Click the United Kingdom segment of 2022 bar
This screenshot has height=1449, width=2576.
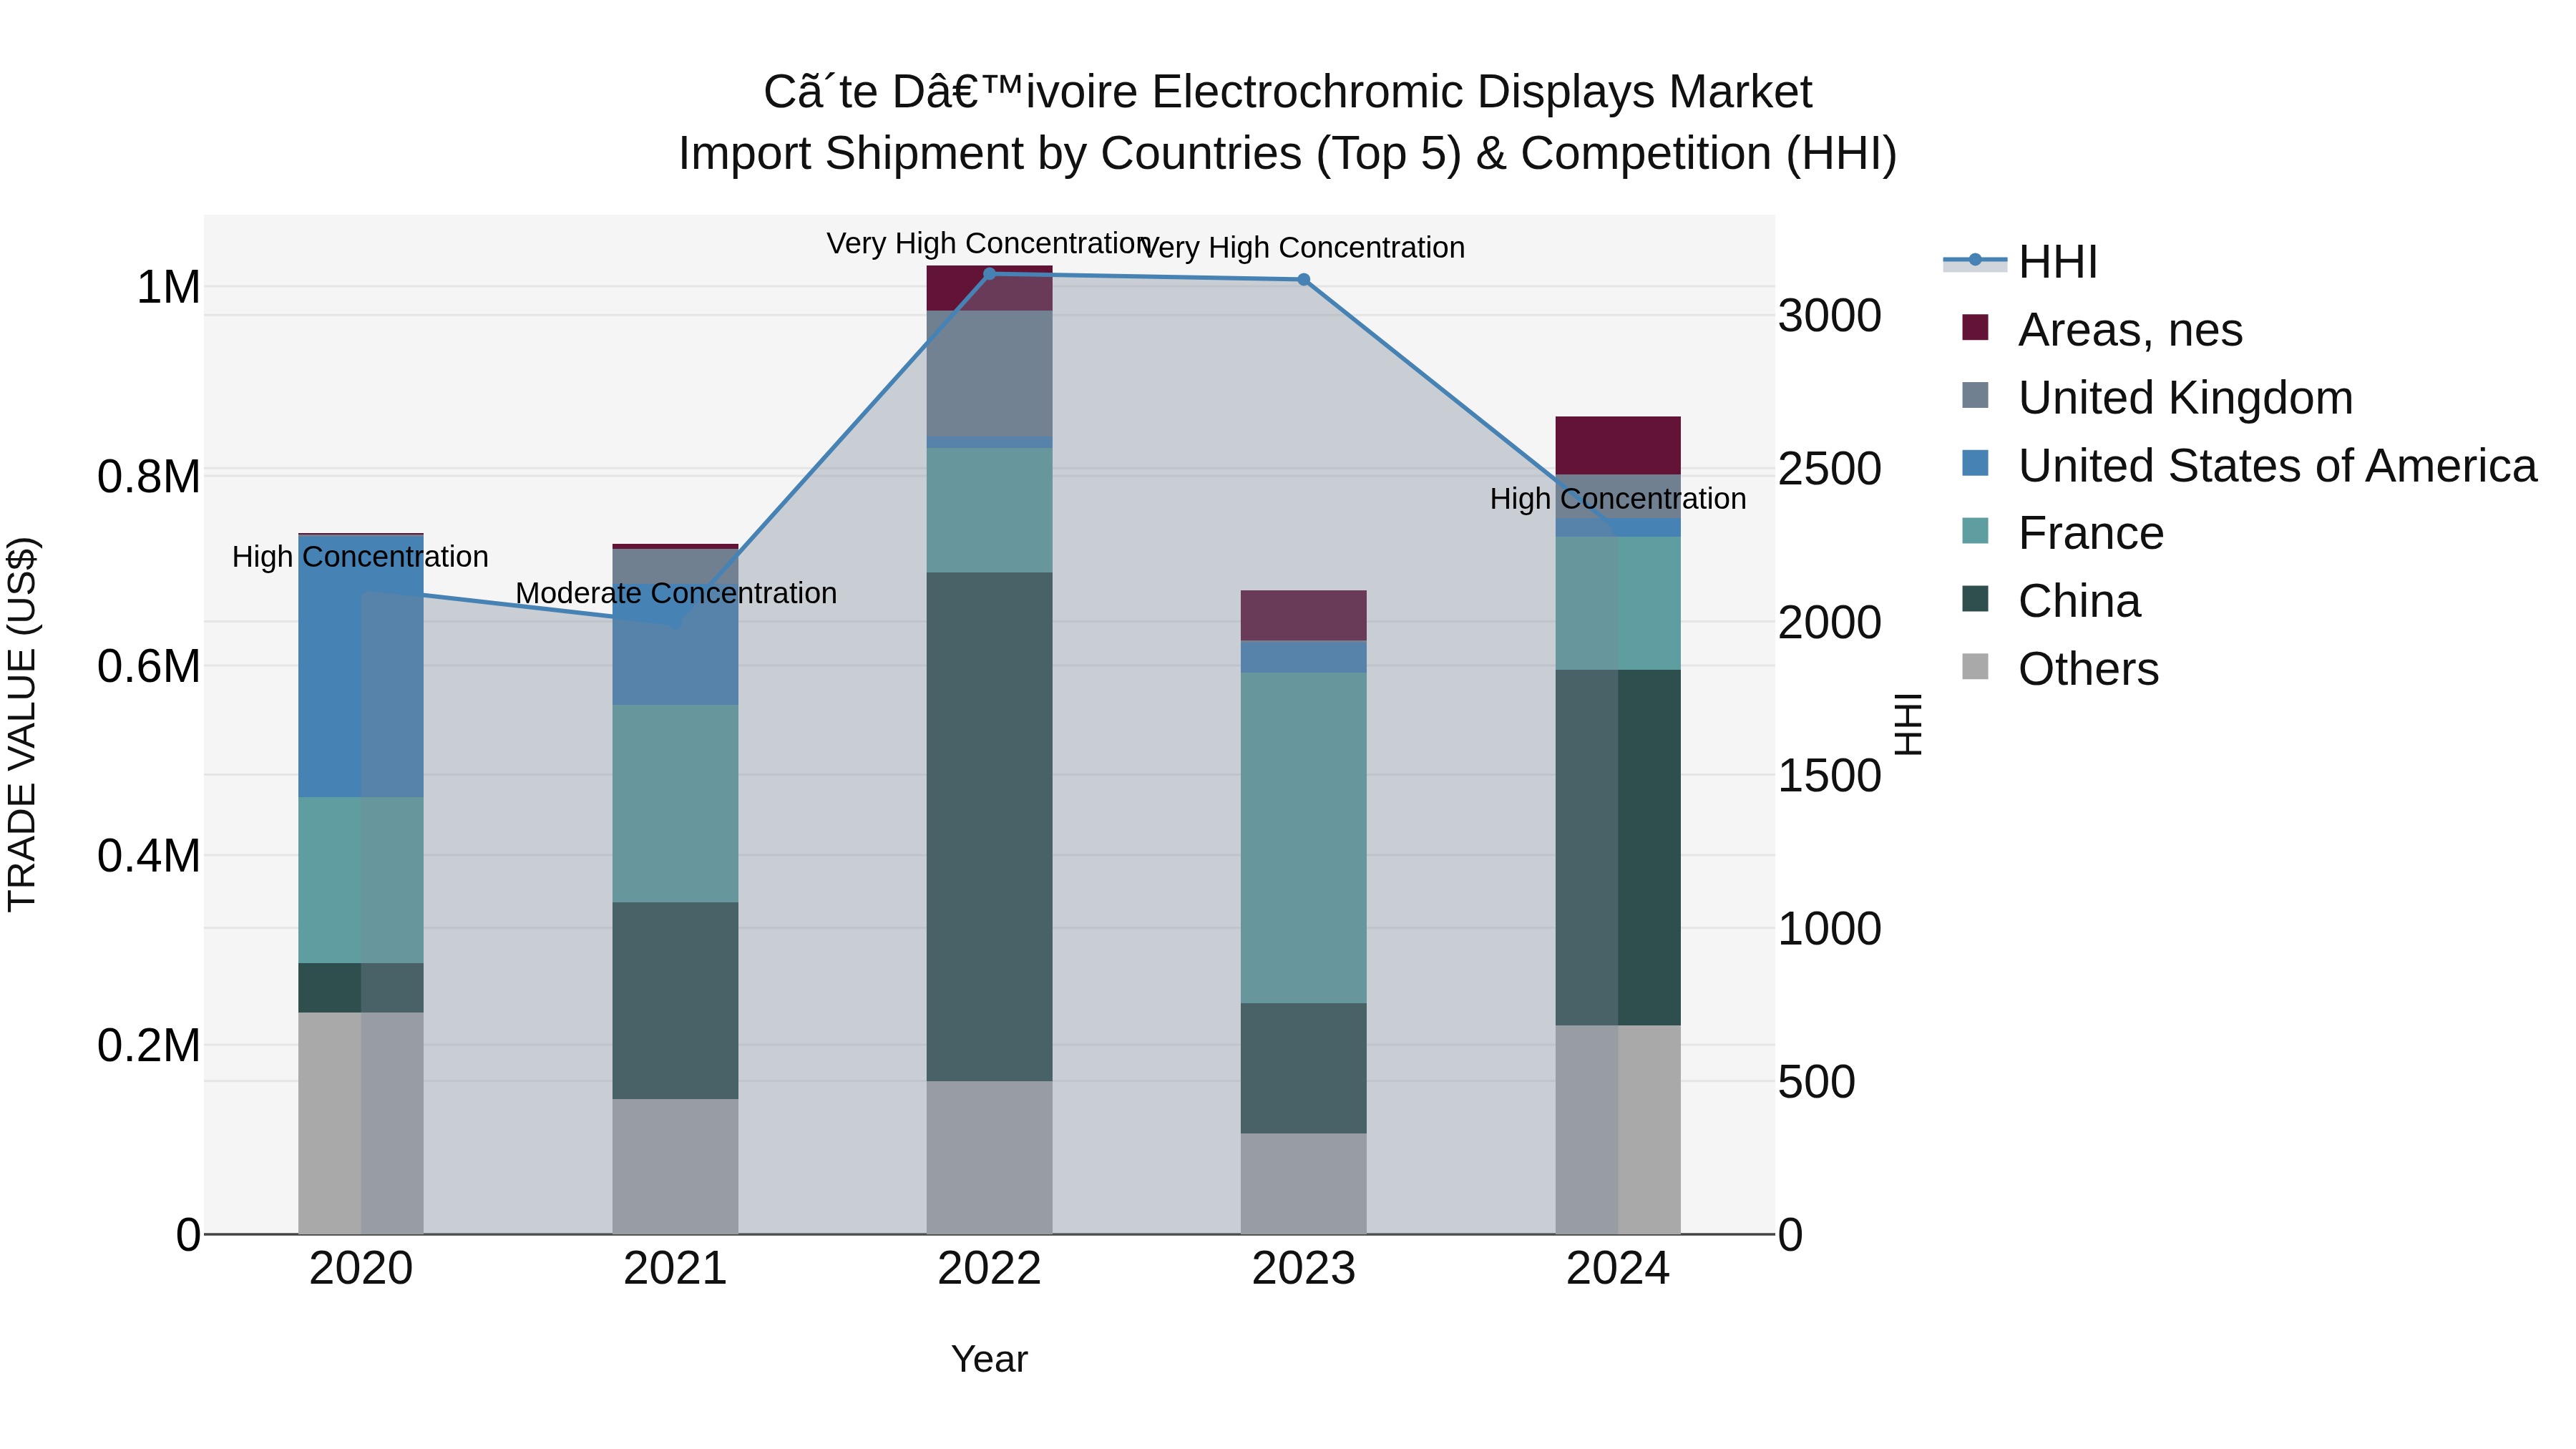point(990,373)
